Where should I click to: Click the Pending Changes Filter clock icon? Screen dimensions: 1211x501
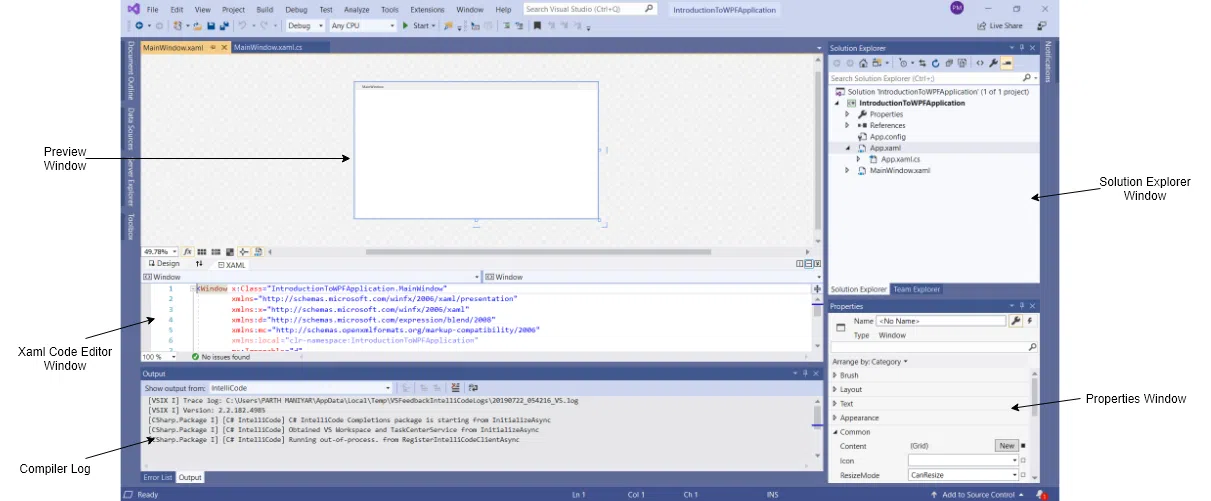click(x=903, y=63)
